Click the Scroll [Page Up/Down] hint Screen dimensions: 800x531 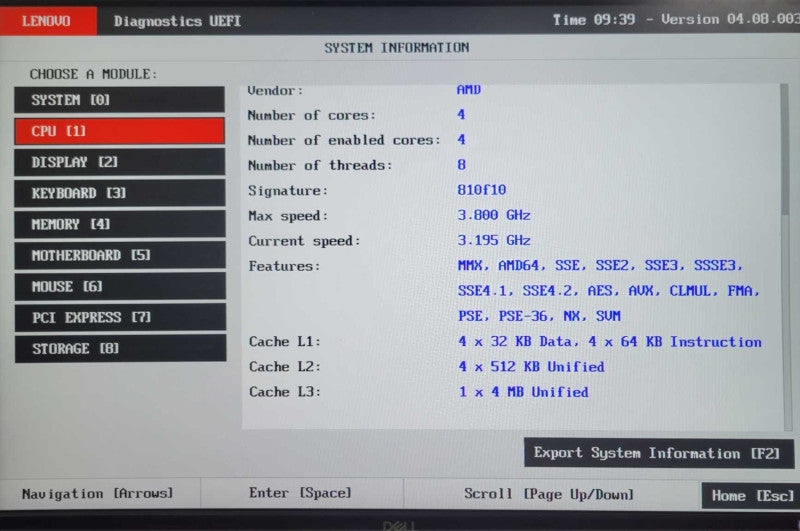click(x=549, y=494)
